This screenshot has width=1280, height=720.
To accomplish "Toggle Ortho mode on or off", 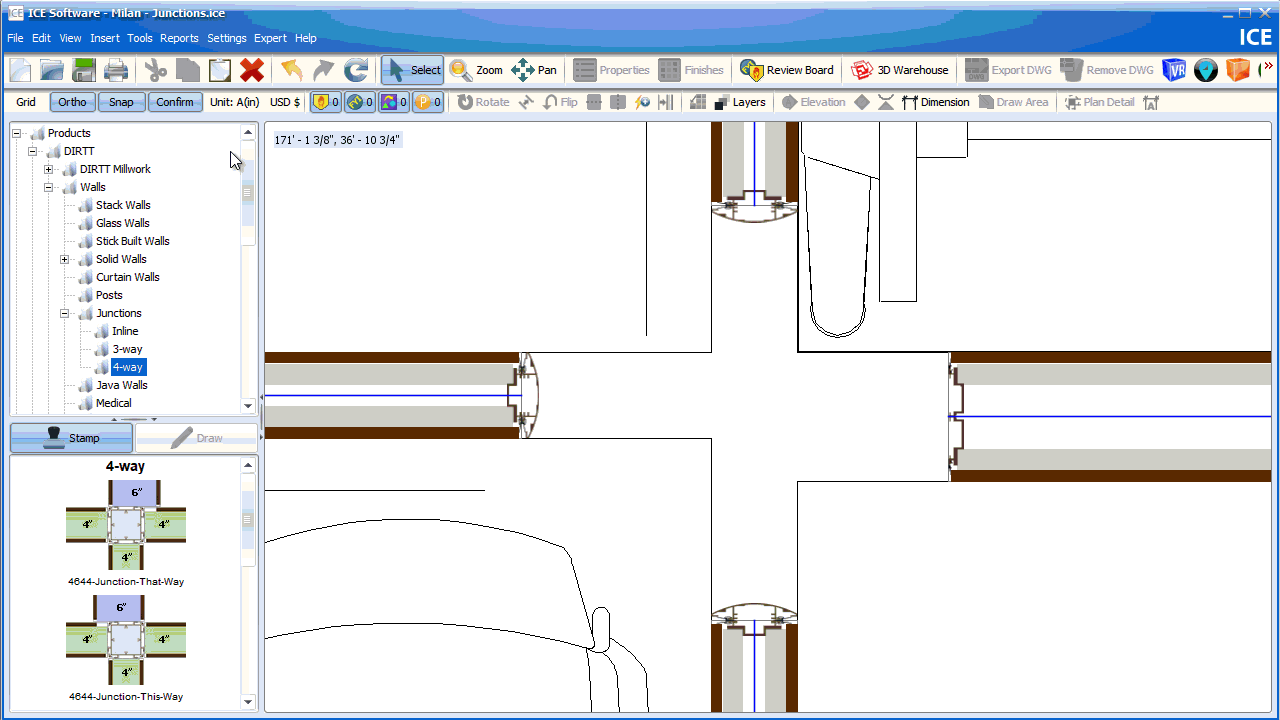I will [71, 101].
